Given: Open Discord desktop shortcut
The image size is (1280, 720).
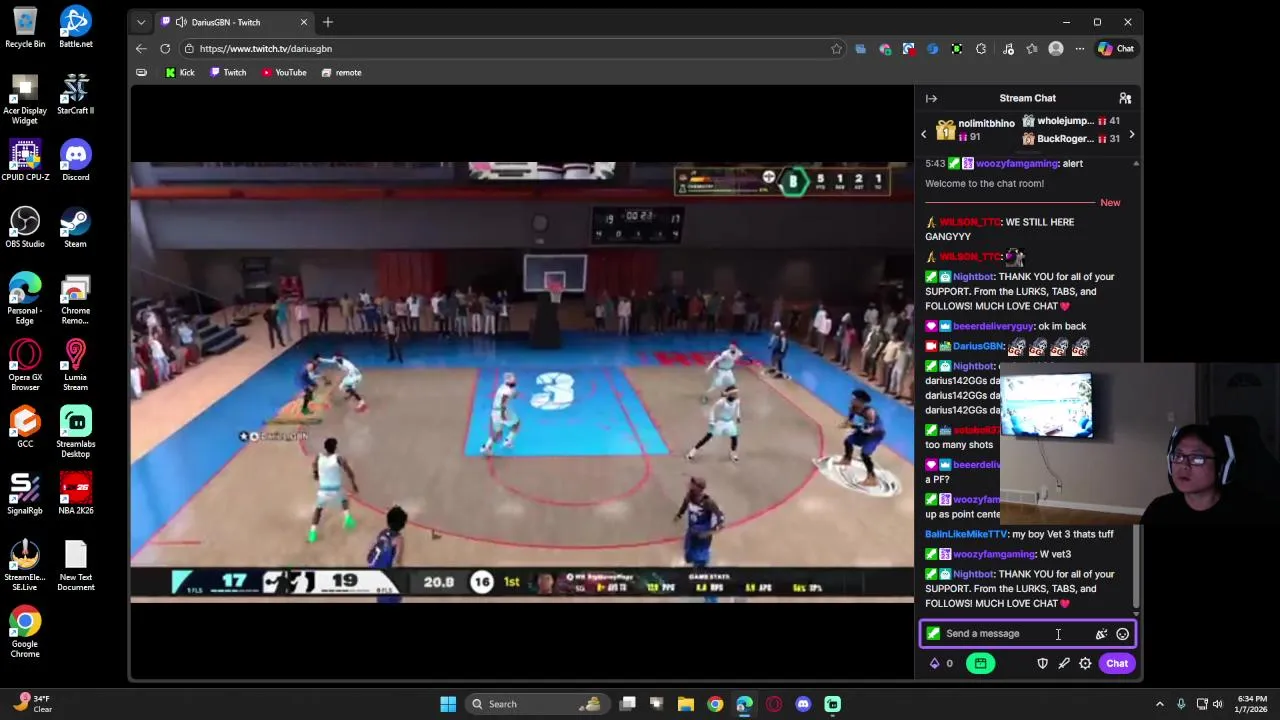Looking at the screenshot, I should [x=75, y=160].
